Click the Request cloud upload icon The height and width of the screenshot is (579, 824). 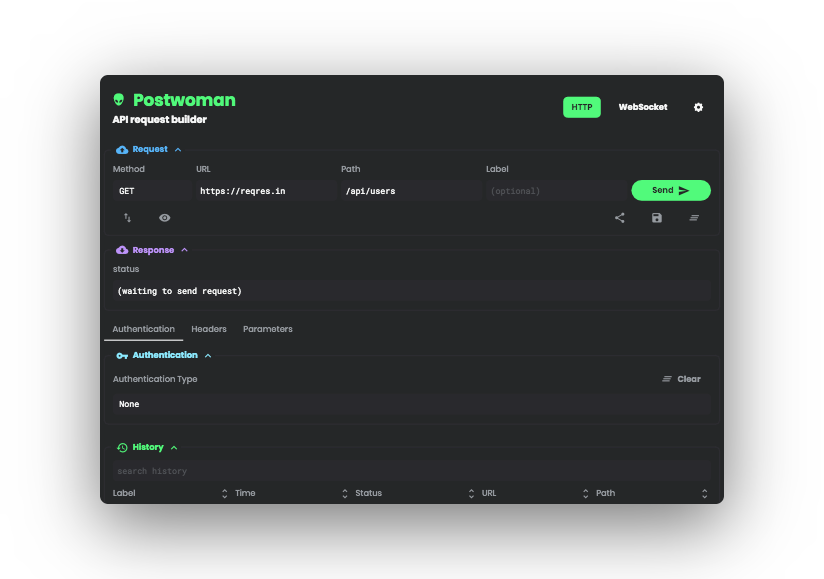point(122,150)
